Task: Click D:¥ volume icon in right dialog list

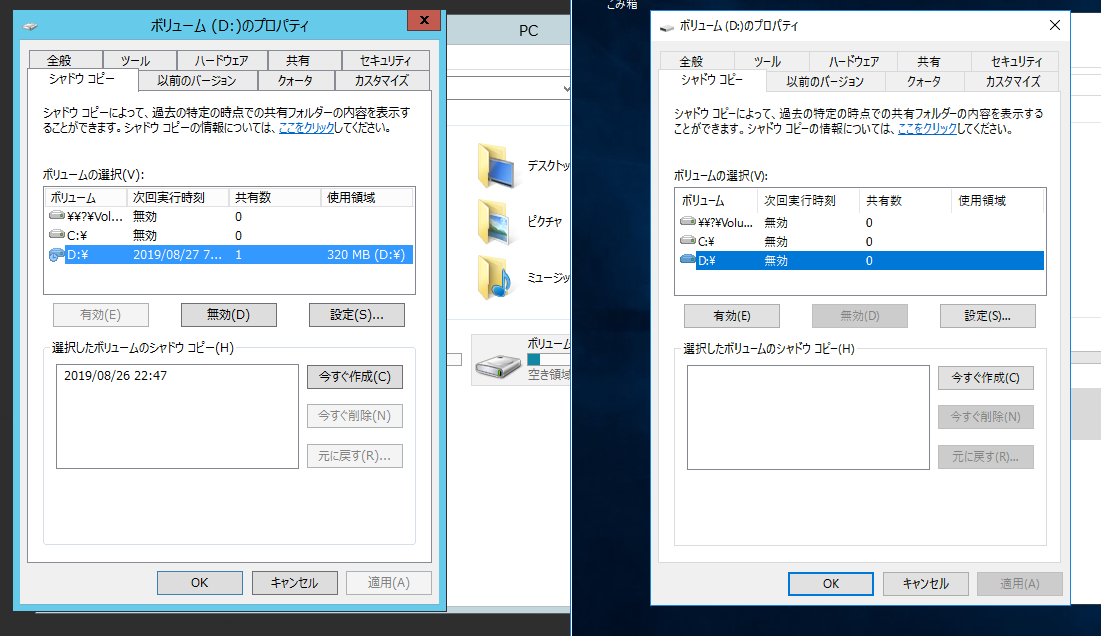Action: point(687,260)
